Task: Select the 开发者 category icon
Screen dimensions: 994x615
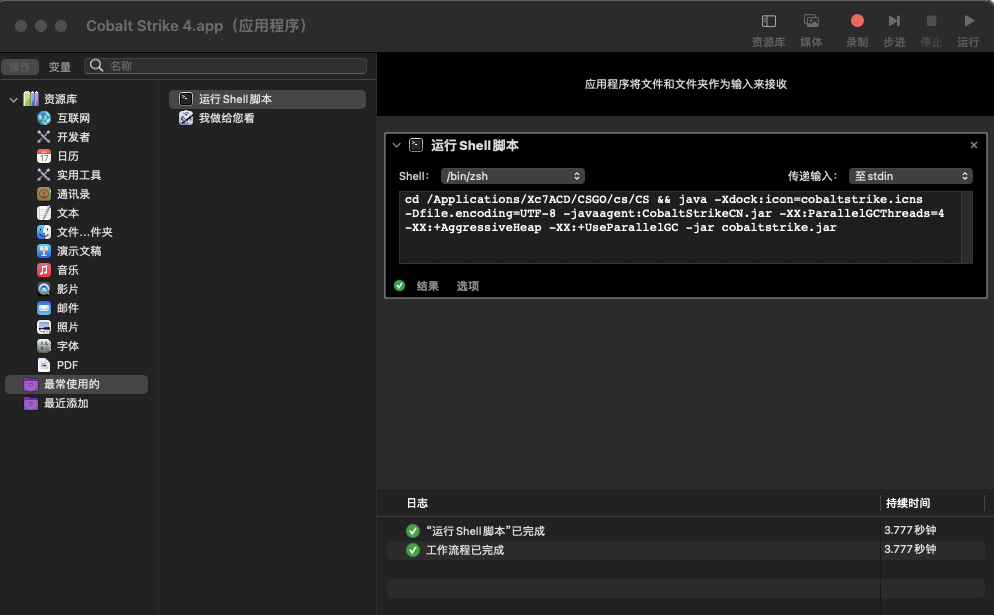Action: 44,137
